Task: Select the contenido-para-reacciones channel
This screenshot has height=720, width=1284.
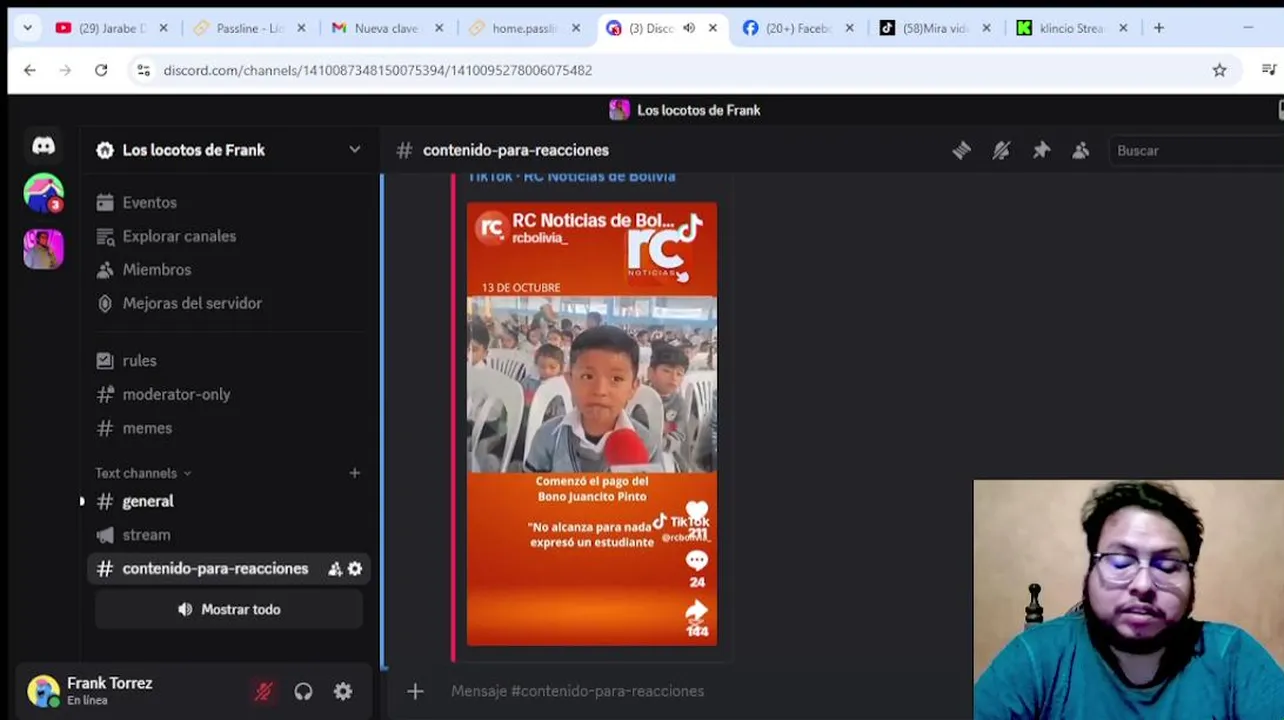Action: pyautogui.click(x=215, y=568)
